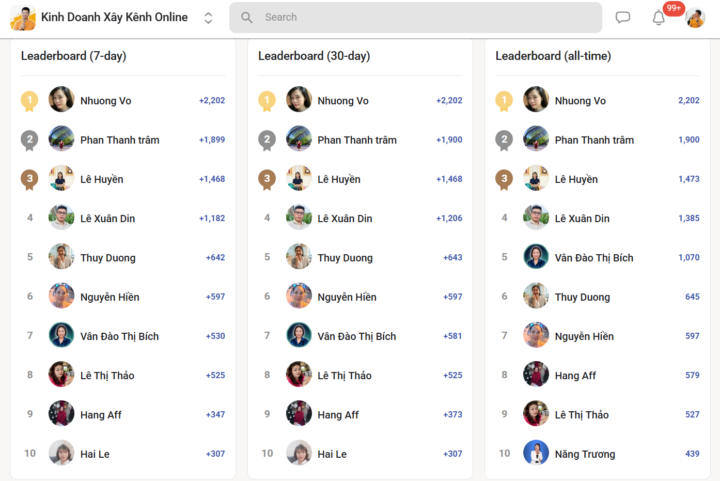720x481 pixels.
Task: Click the search magnifier icon
Action: 247,17
